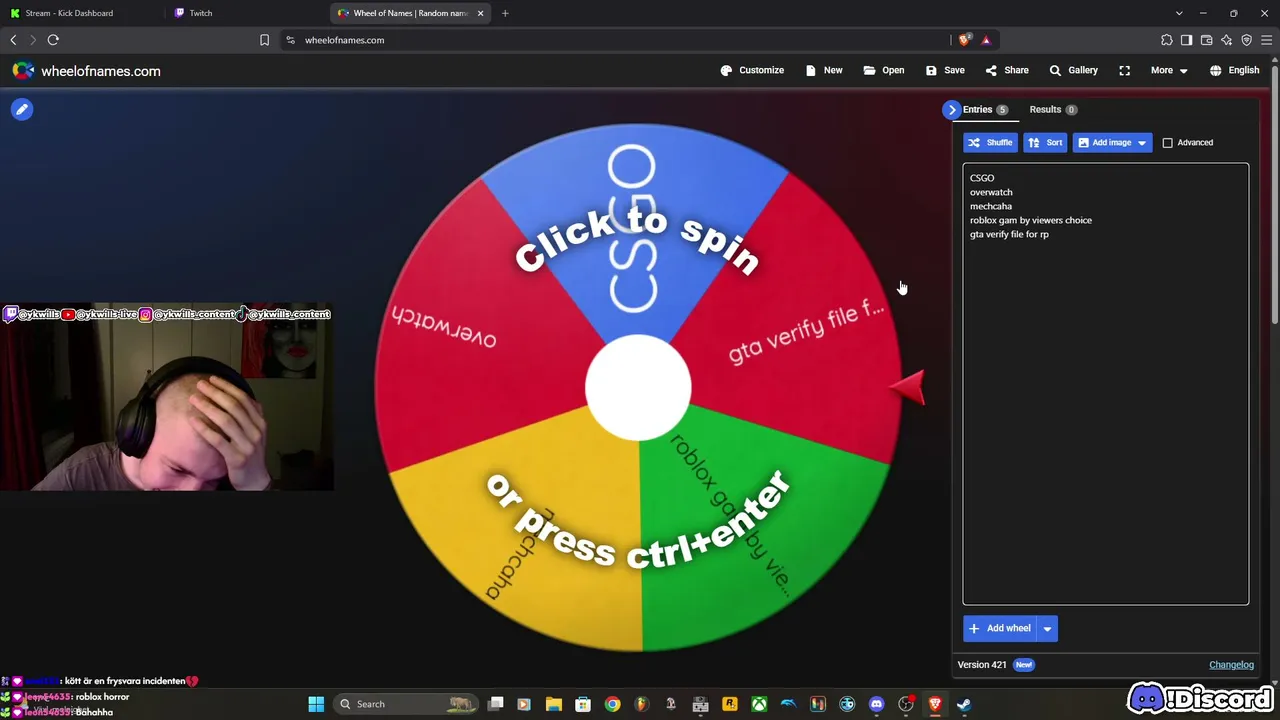Click the Brave VPN shield icon
Image resolution: width=1280 pixels, height=720 pixels.
[1246, 40]
